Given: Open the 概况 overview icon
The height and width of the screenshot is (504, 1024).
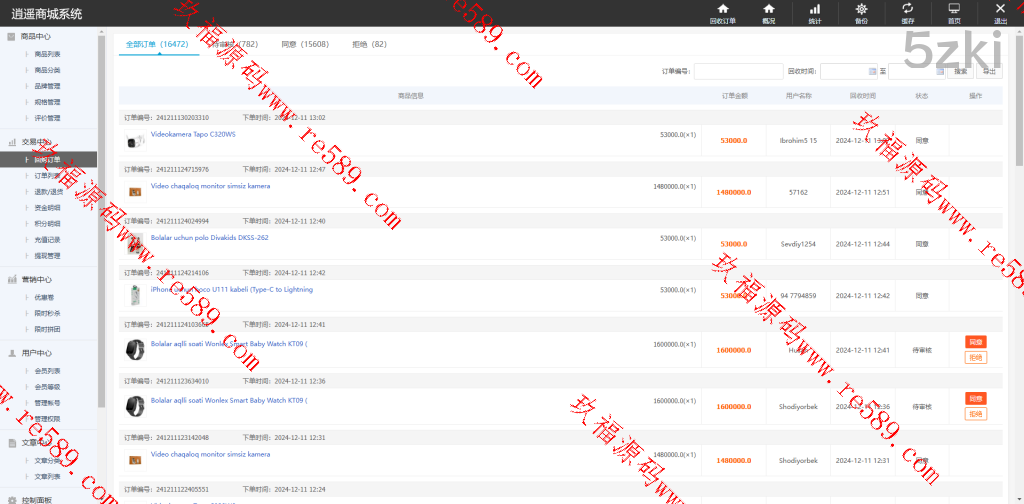Looking at the screenshot, I should click(x=768, y=13).
